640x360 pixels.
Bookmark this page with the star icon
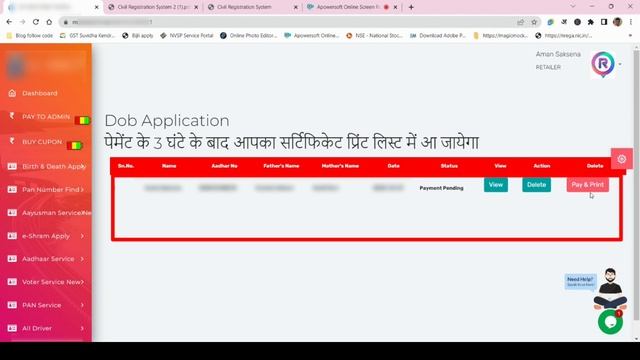click(x=534, y=22)
